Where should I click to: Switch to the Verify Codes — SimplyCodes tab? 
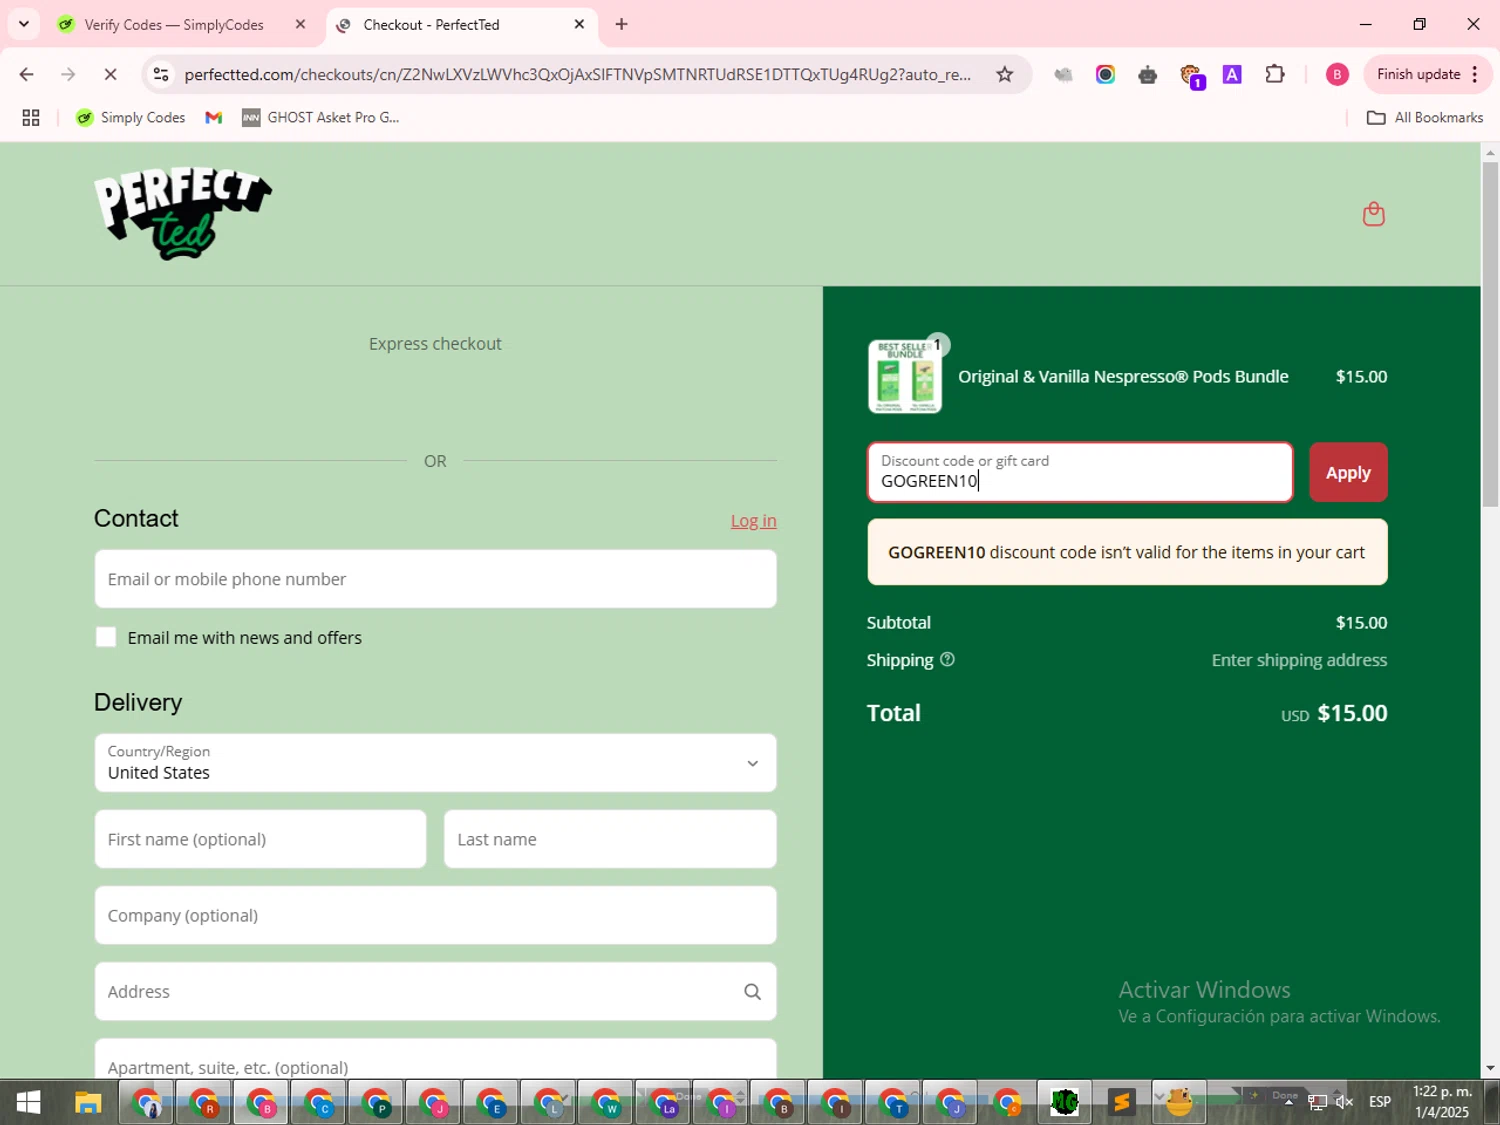pos(172,25)
